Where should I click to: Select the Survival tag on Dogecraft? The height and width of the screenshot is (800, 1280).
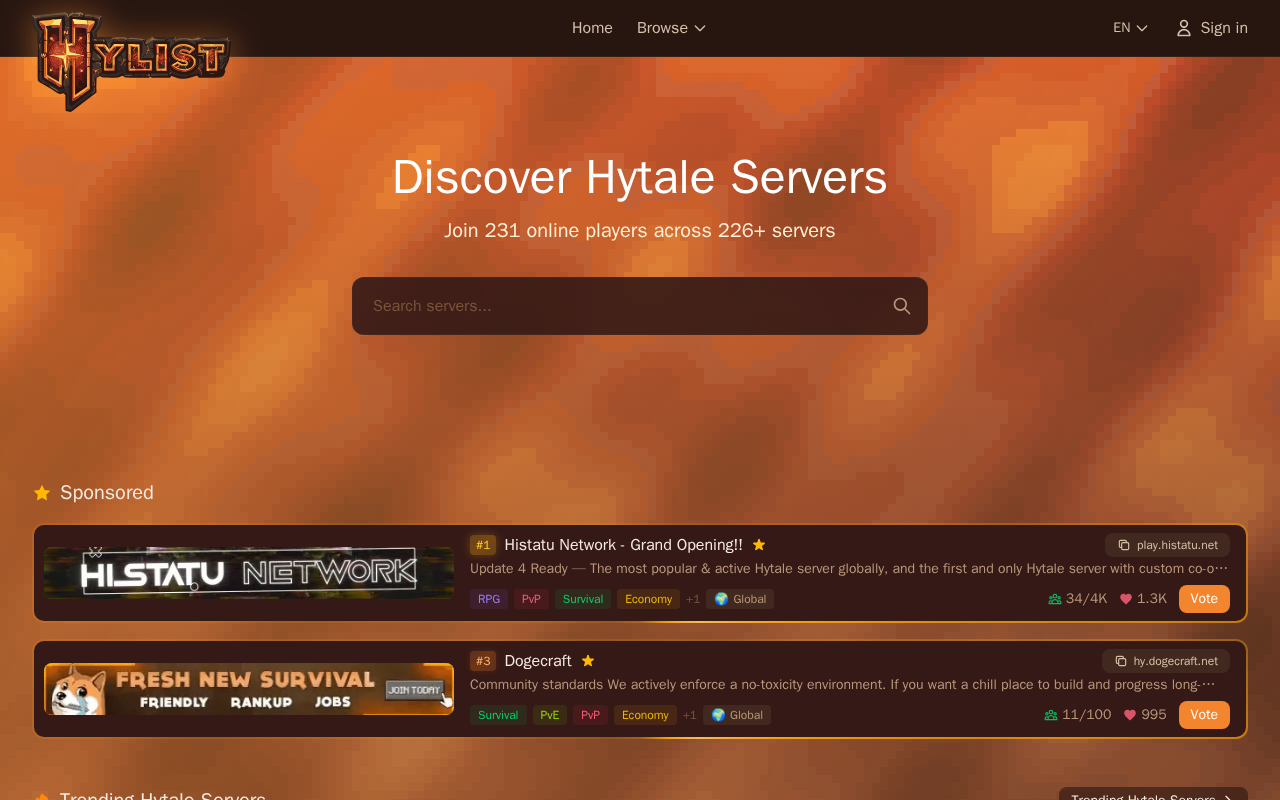coord(498,715)
